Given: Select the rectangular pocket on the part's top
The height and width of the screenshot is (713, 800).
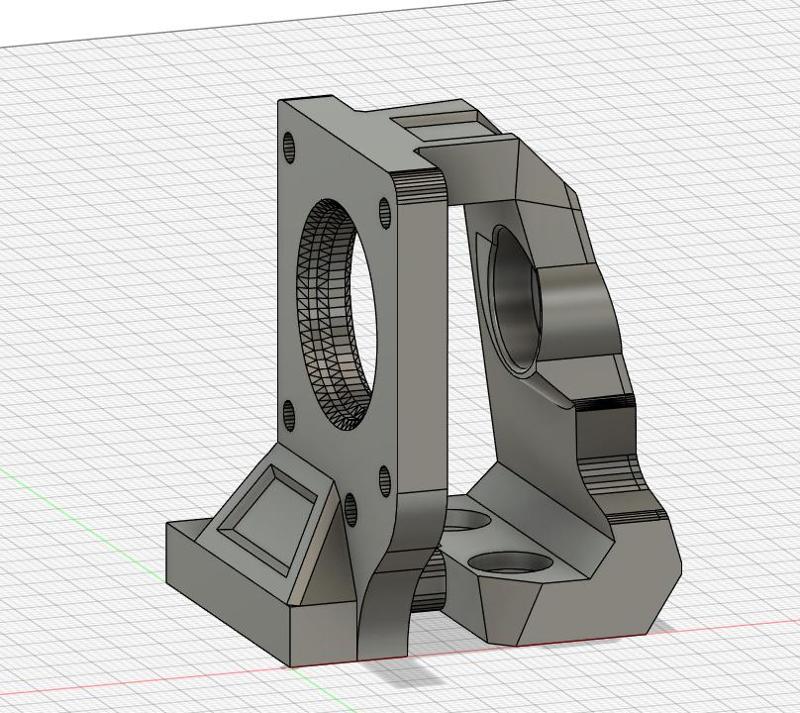Looking at the screenshot, I should pos(444,124).
